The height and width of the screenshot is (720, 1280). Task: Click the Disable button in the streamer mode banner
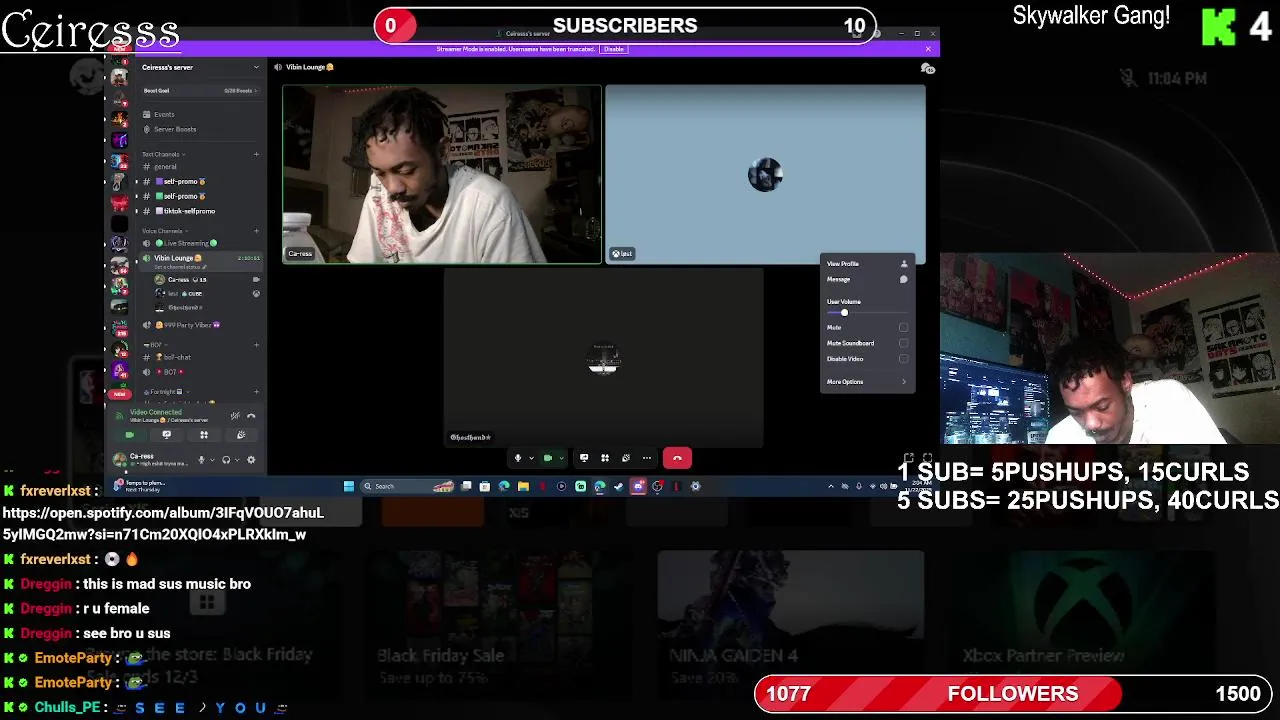coord(613,49)
